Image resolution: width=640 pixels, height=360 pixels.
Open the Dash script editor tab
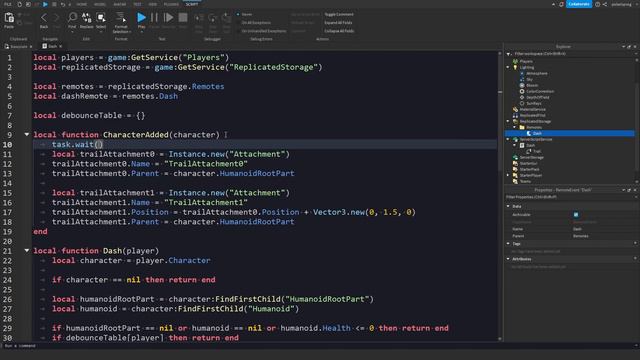coord(52,47)
